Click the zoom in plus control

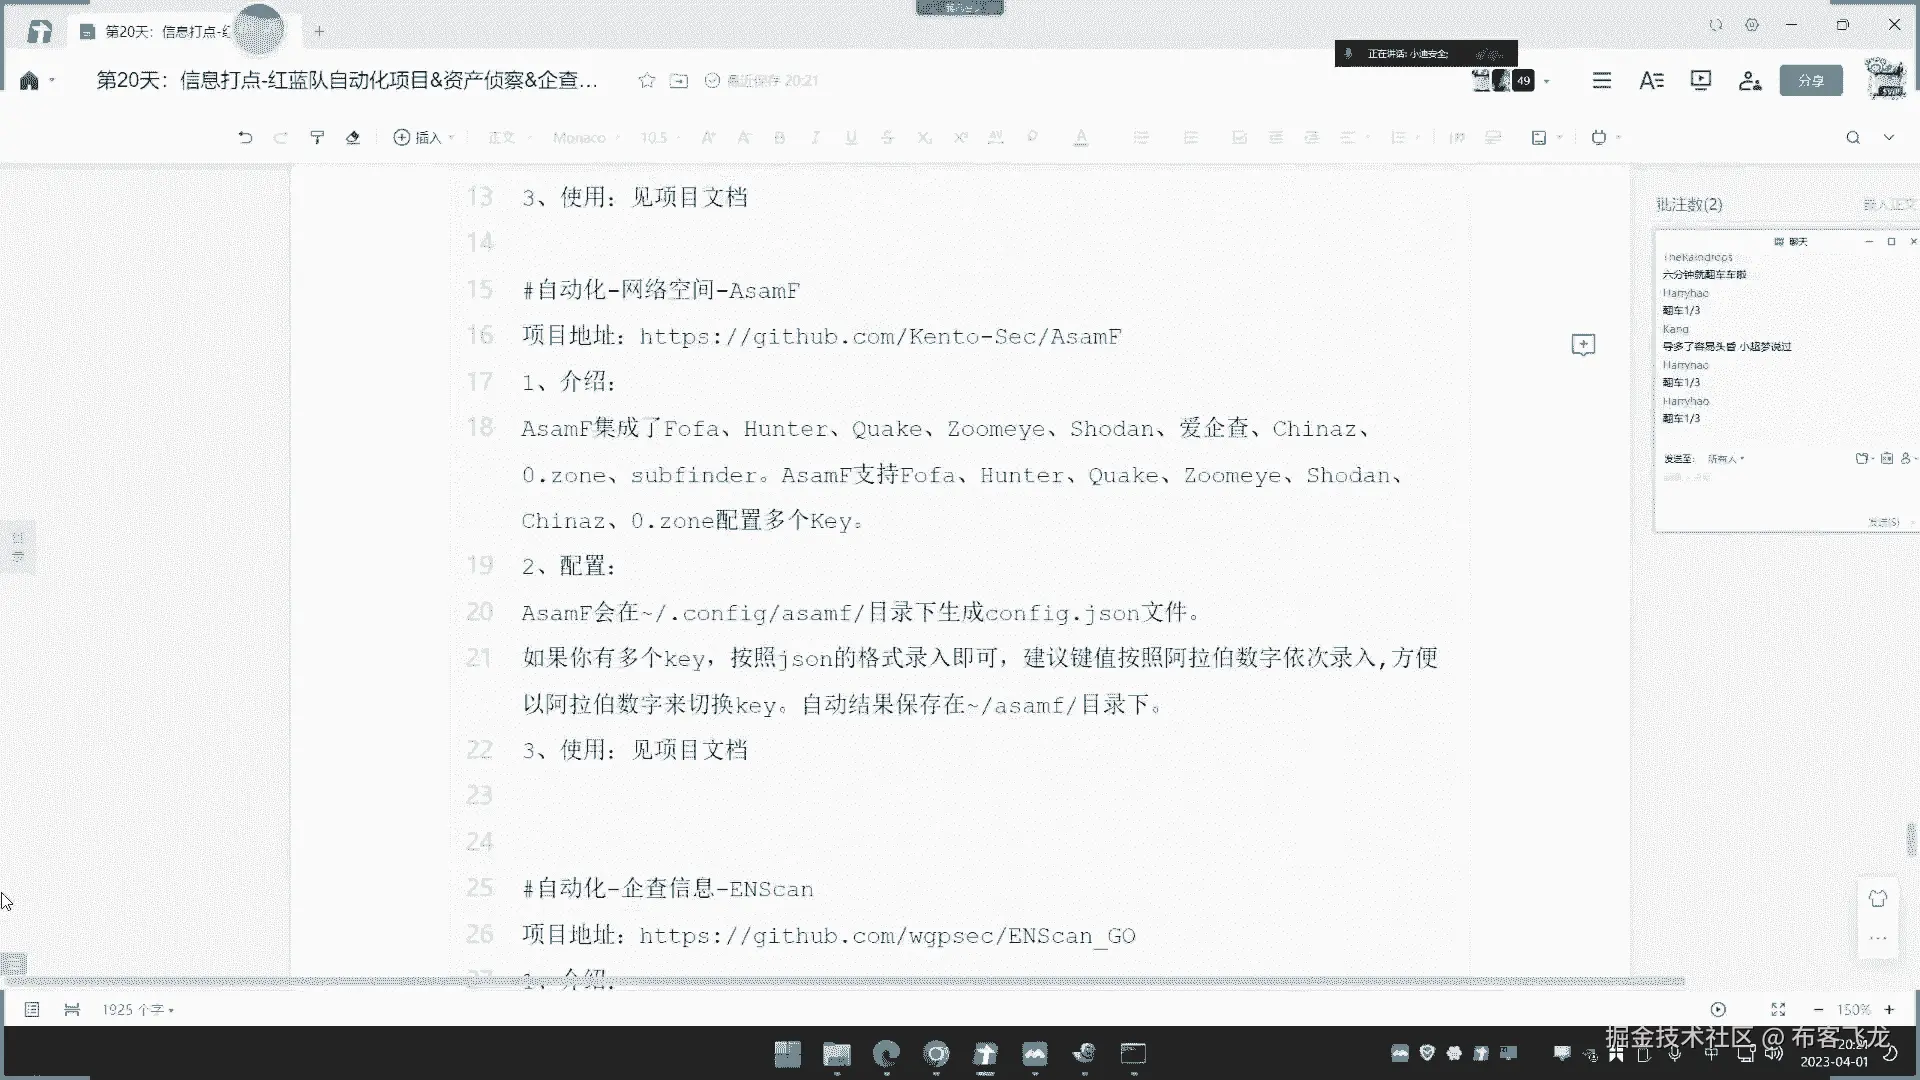pyautogui.click(x=1889, y=1010)
